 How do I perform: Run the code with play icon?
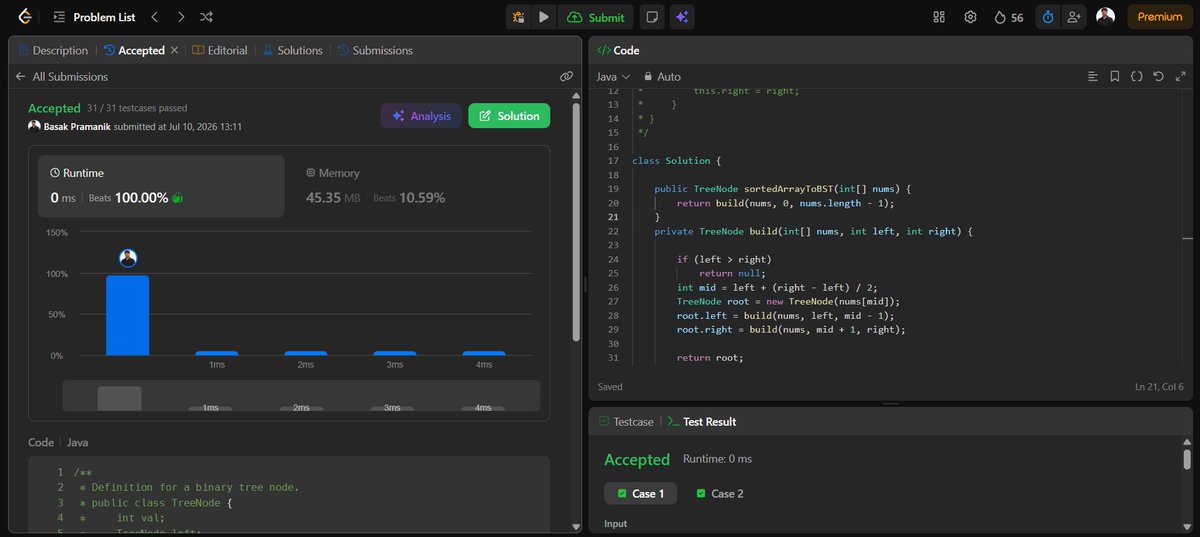[544, 17]
